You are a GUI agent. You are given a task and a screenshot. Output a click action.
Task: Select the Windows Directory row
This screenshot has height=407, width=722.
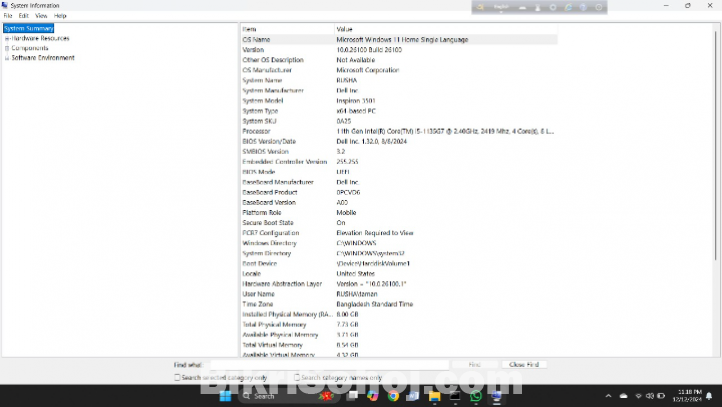click(x=399, y=243)
